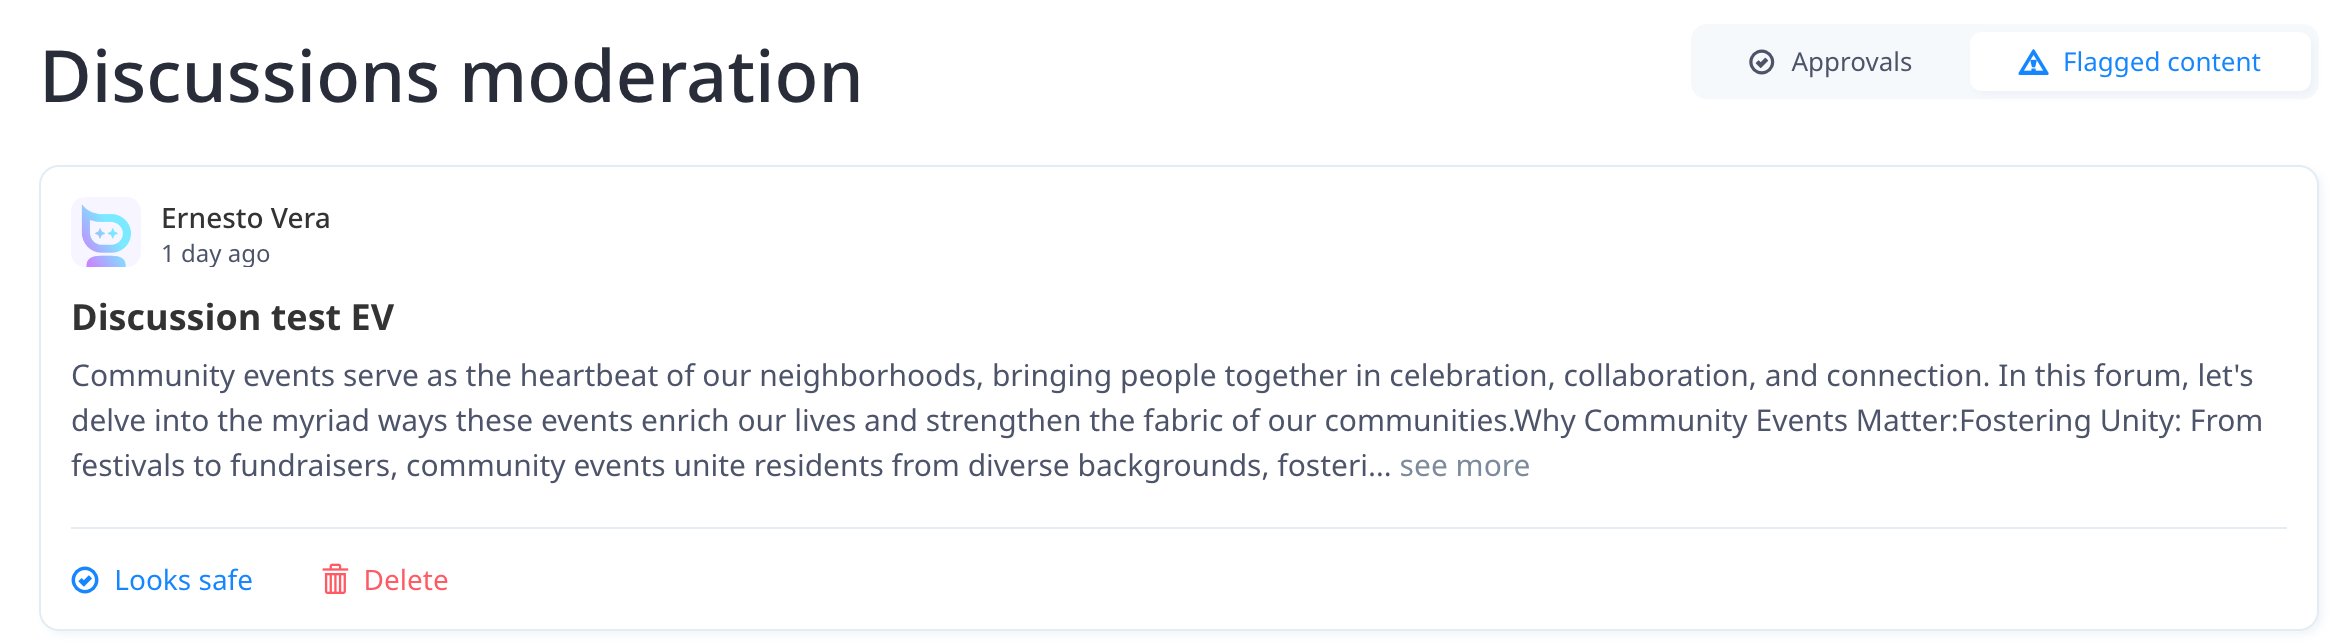
Task: Click the divider line above Looks safe
Action: pos(1179,527)
